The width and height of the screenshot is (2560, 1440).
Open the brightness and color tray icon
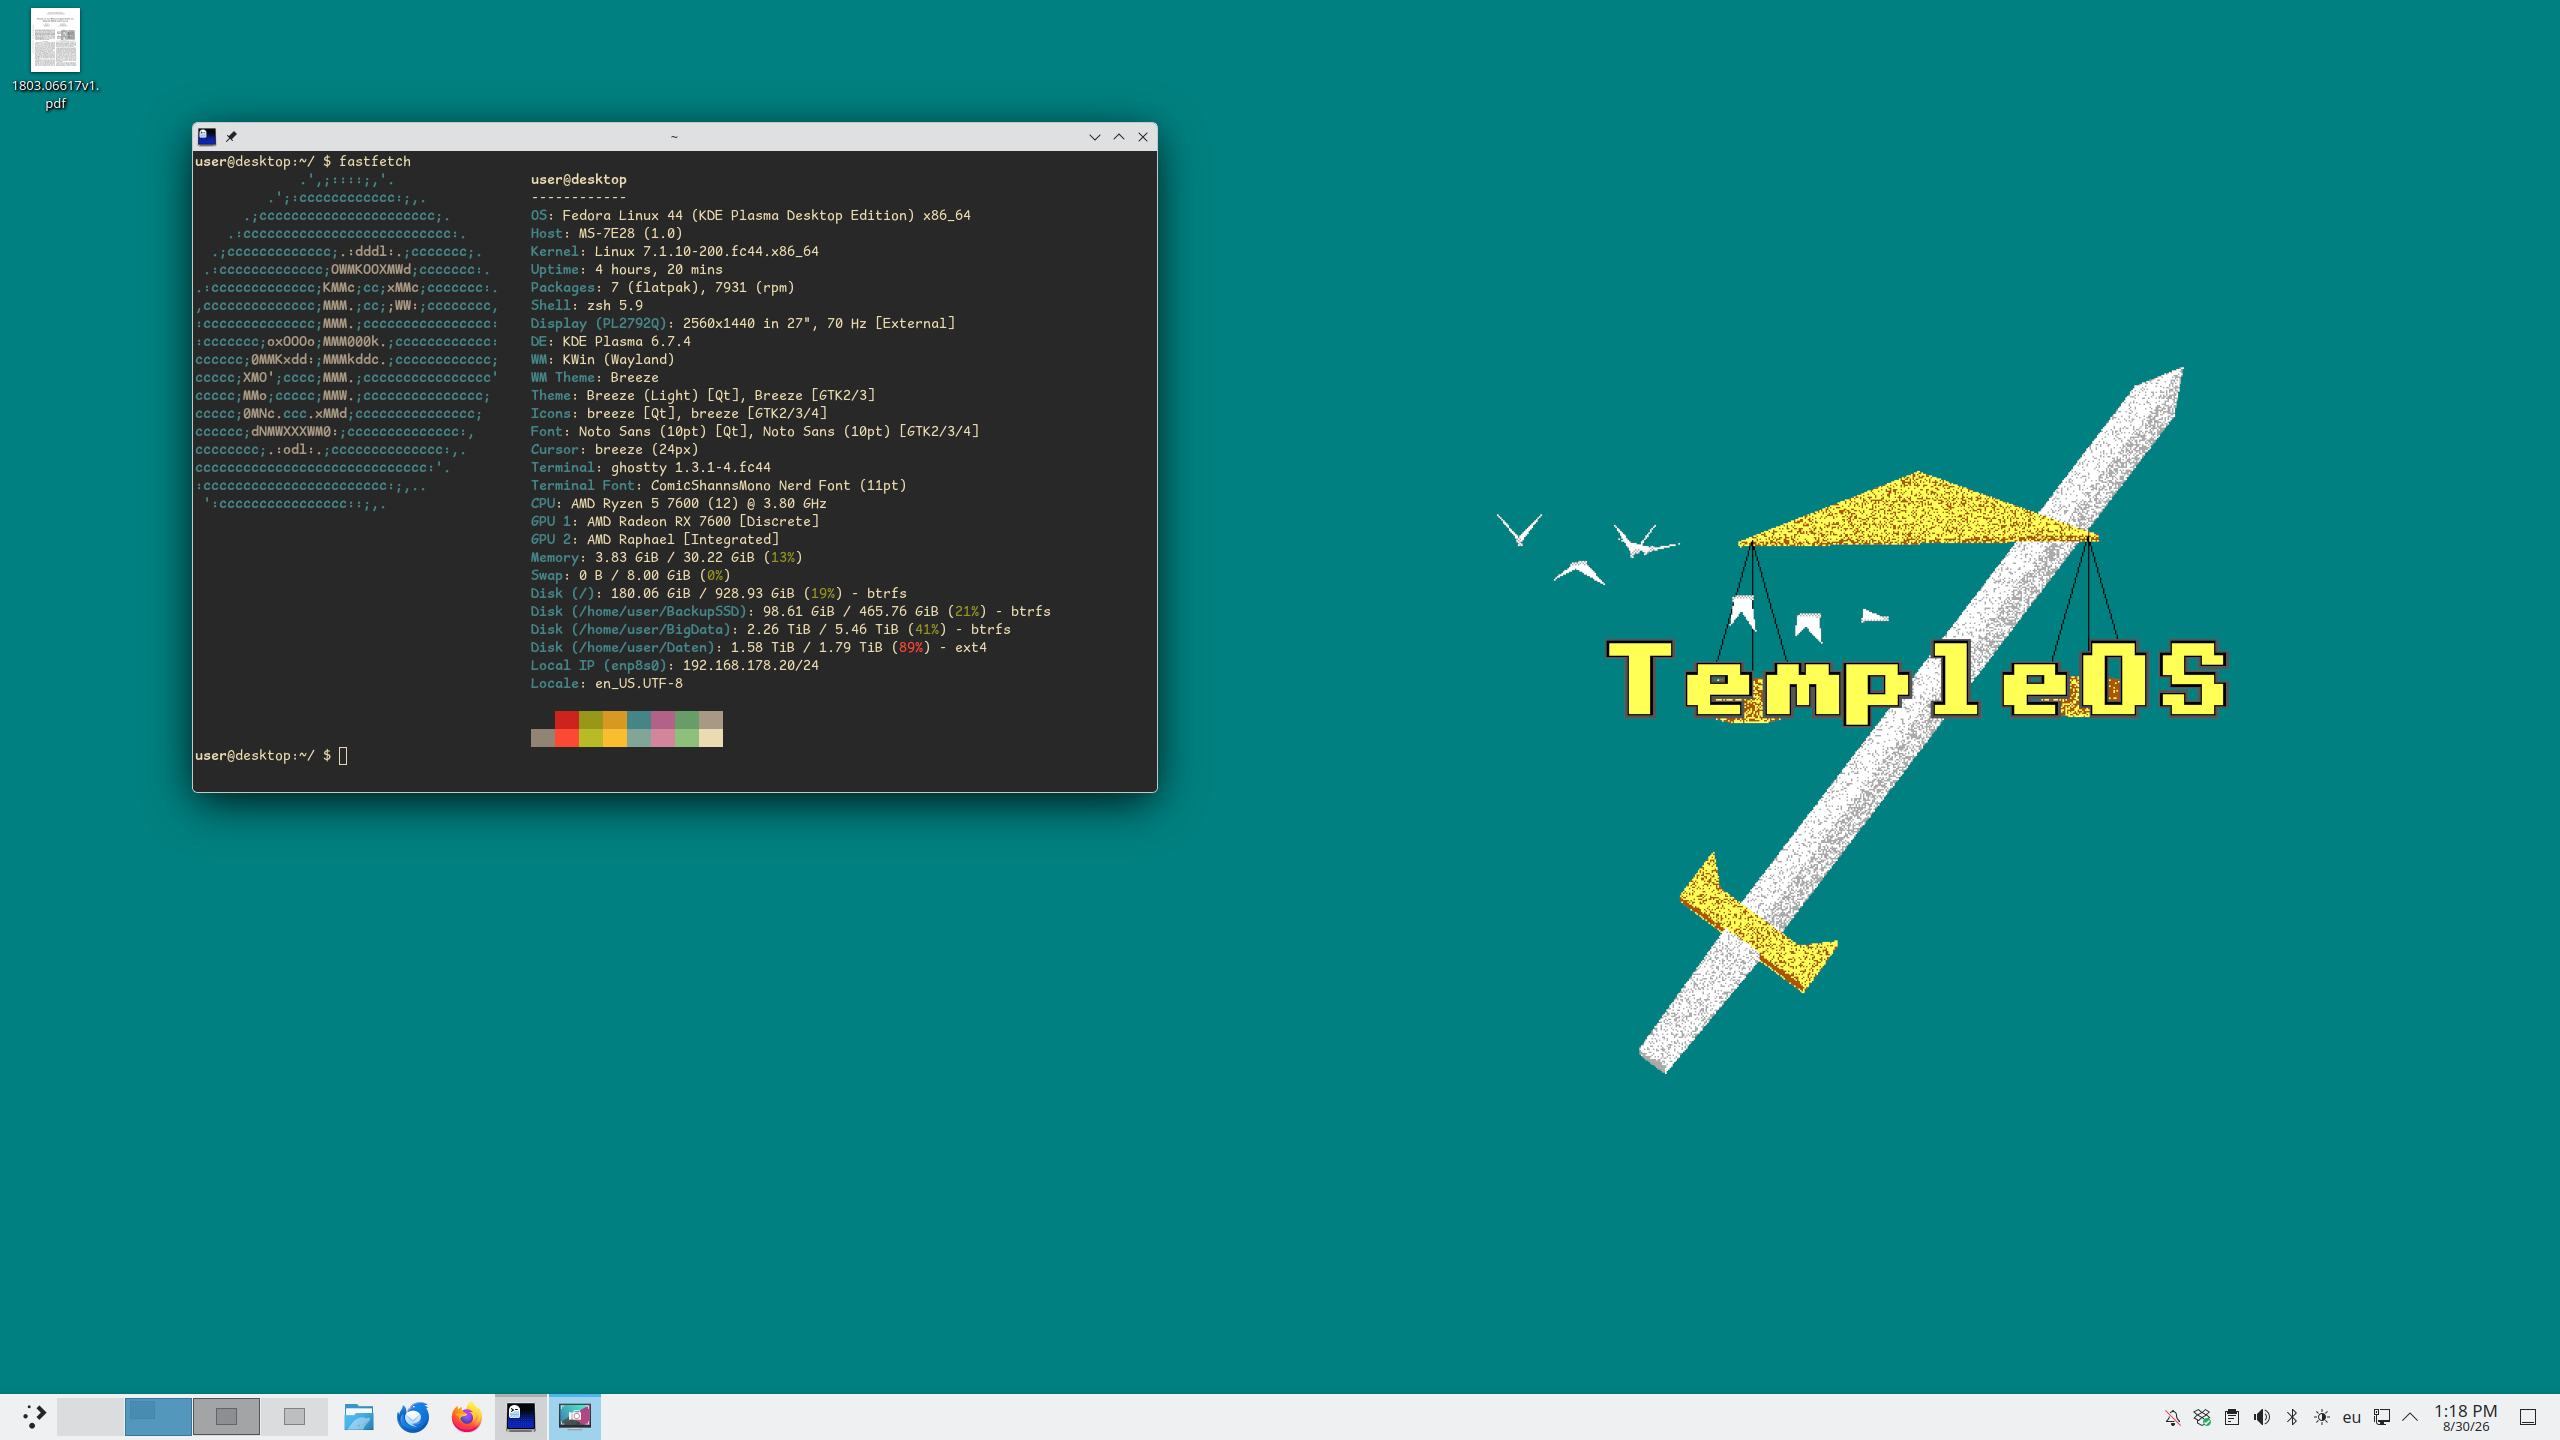click(x=2322, y=1417)
